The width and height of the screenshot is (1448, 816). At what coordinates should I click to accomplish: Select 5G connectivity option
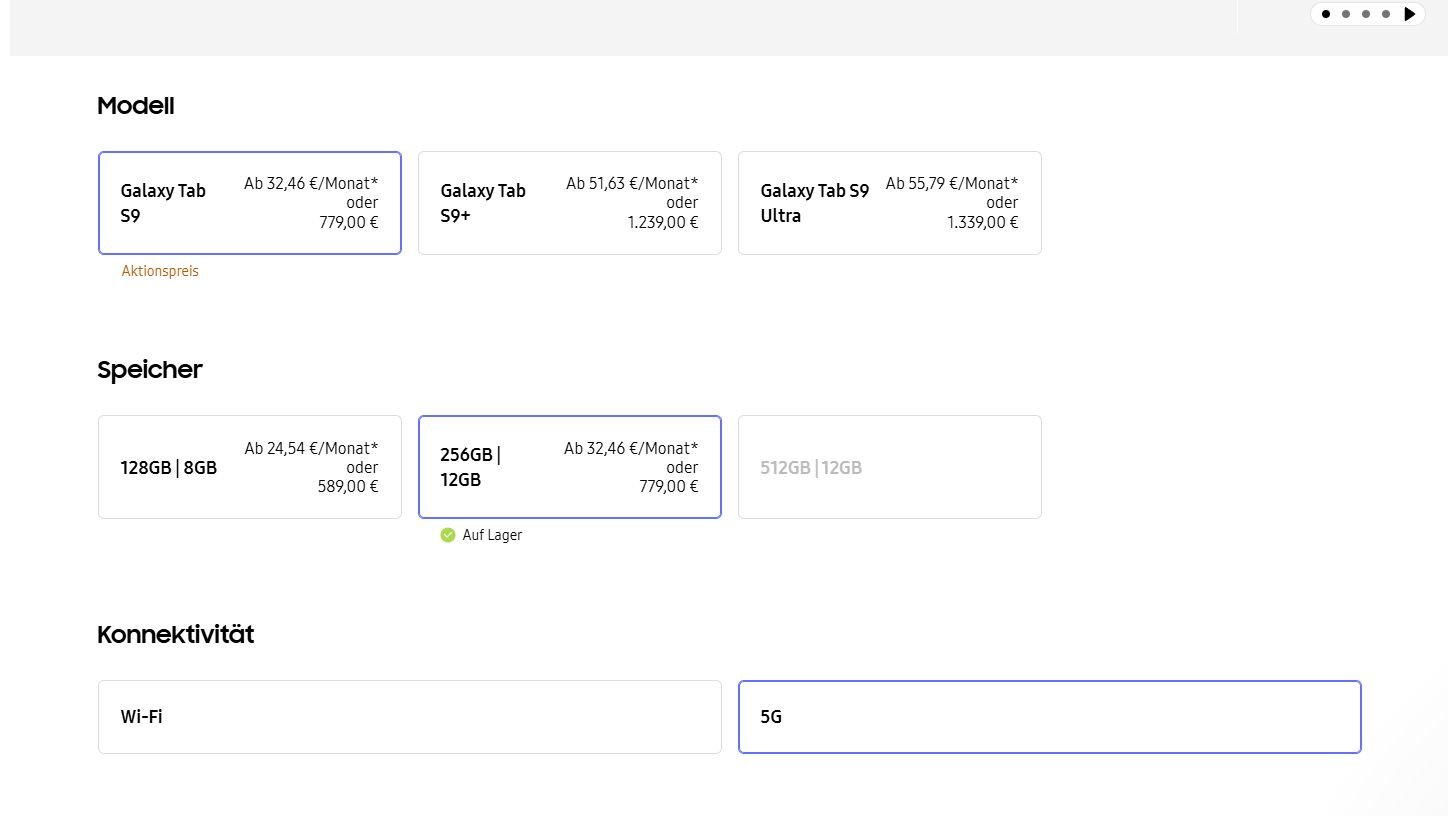click(1050, 717)
